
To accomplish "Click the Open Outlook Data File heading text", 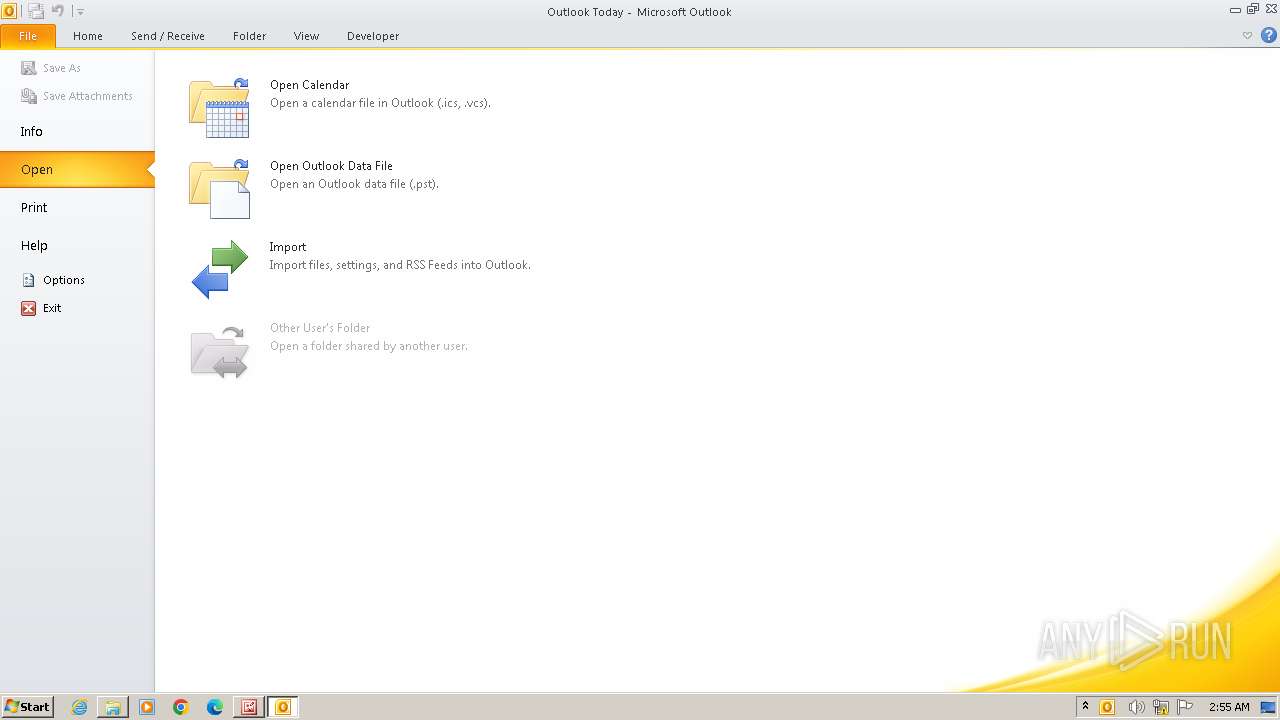I will 331,166.
